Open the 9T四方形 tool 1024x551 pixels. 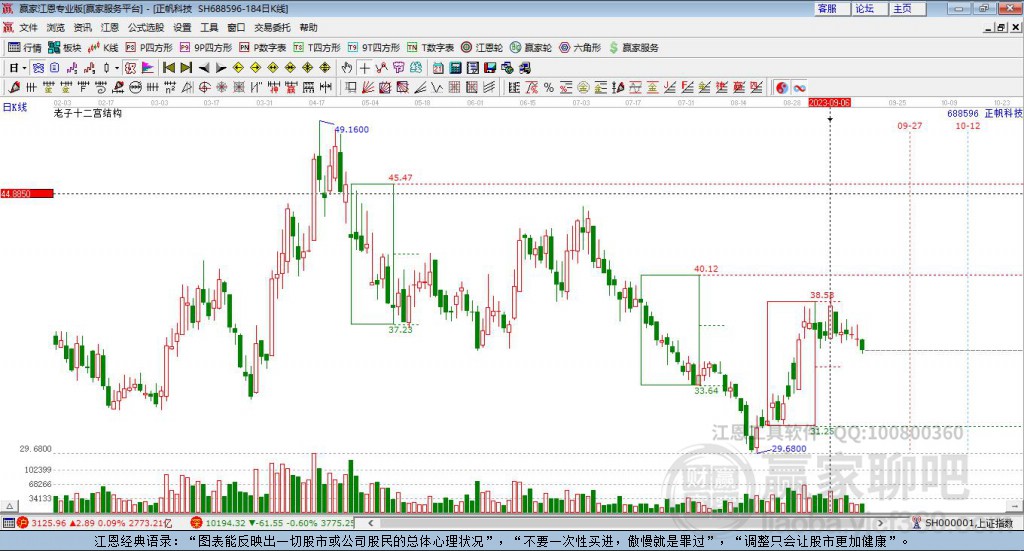[x=374, y=48]
